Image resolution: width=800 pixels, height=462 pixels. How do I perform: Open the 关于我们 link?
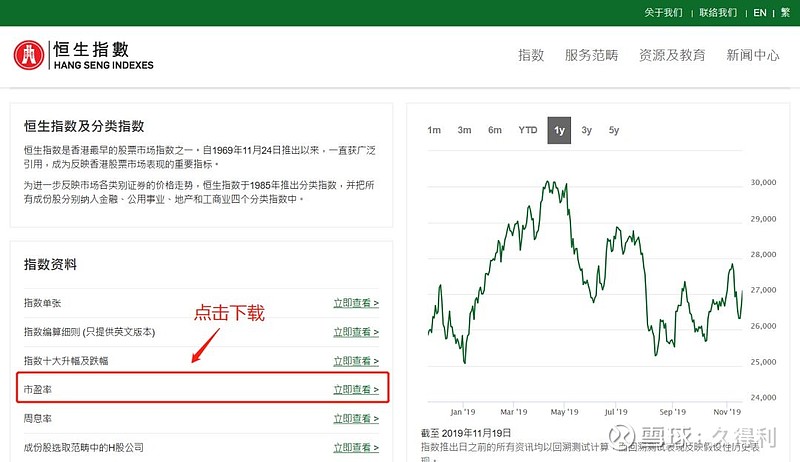click(x=663, y=13)
